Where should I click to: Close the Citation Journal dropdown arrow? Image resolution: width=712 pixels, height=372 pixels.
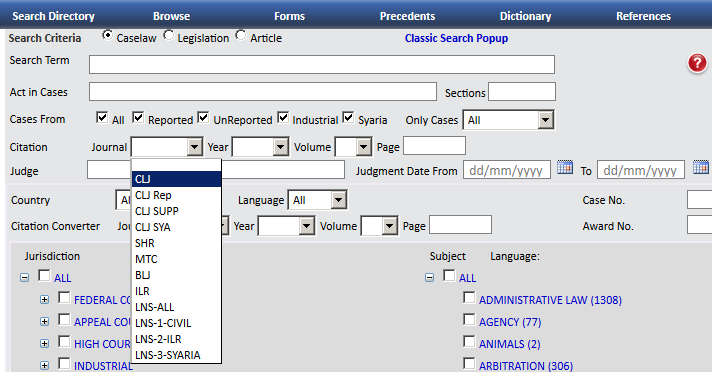194,147
